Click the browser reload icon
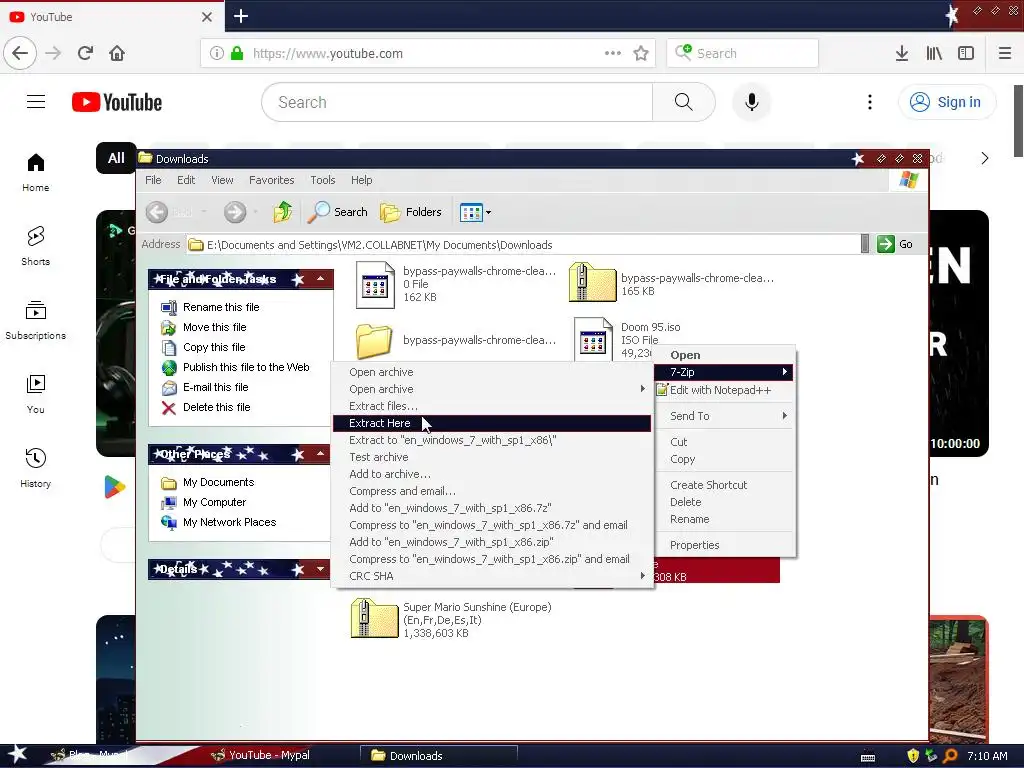Screen dimensions: 1024x768 [85, 53]
